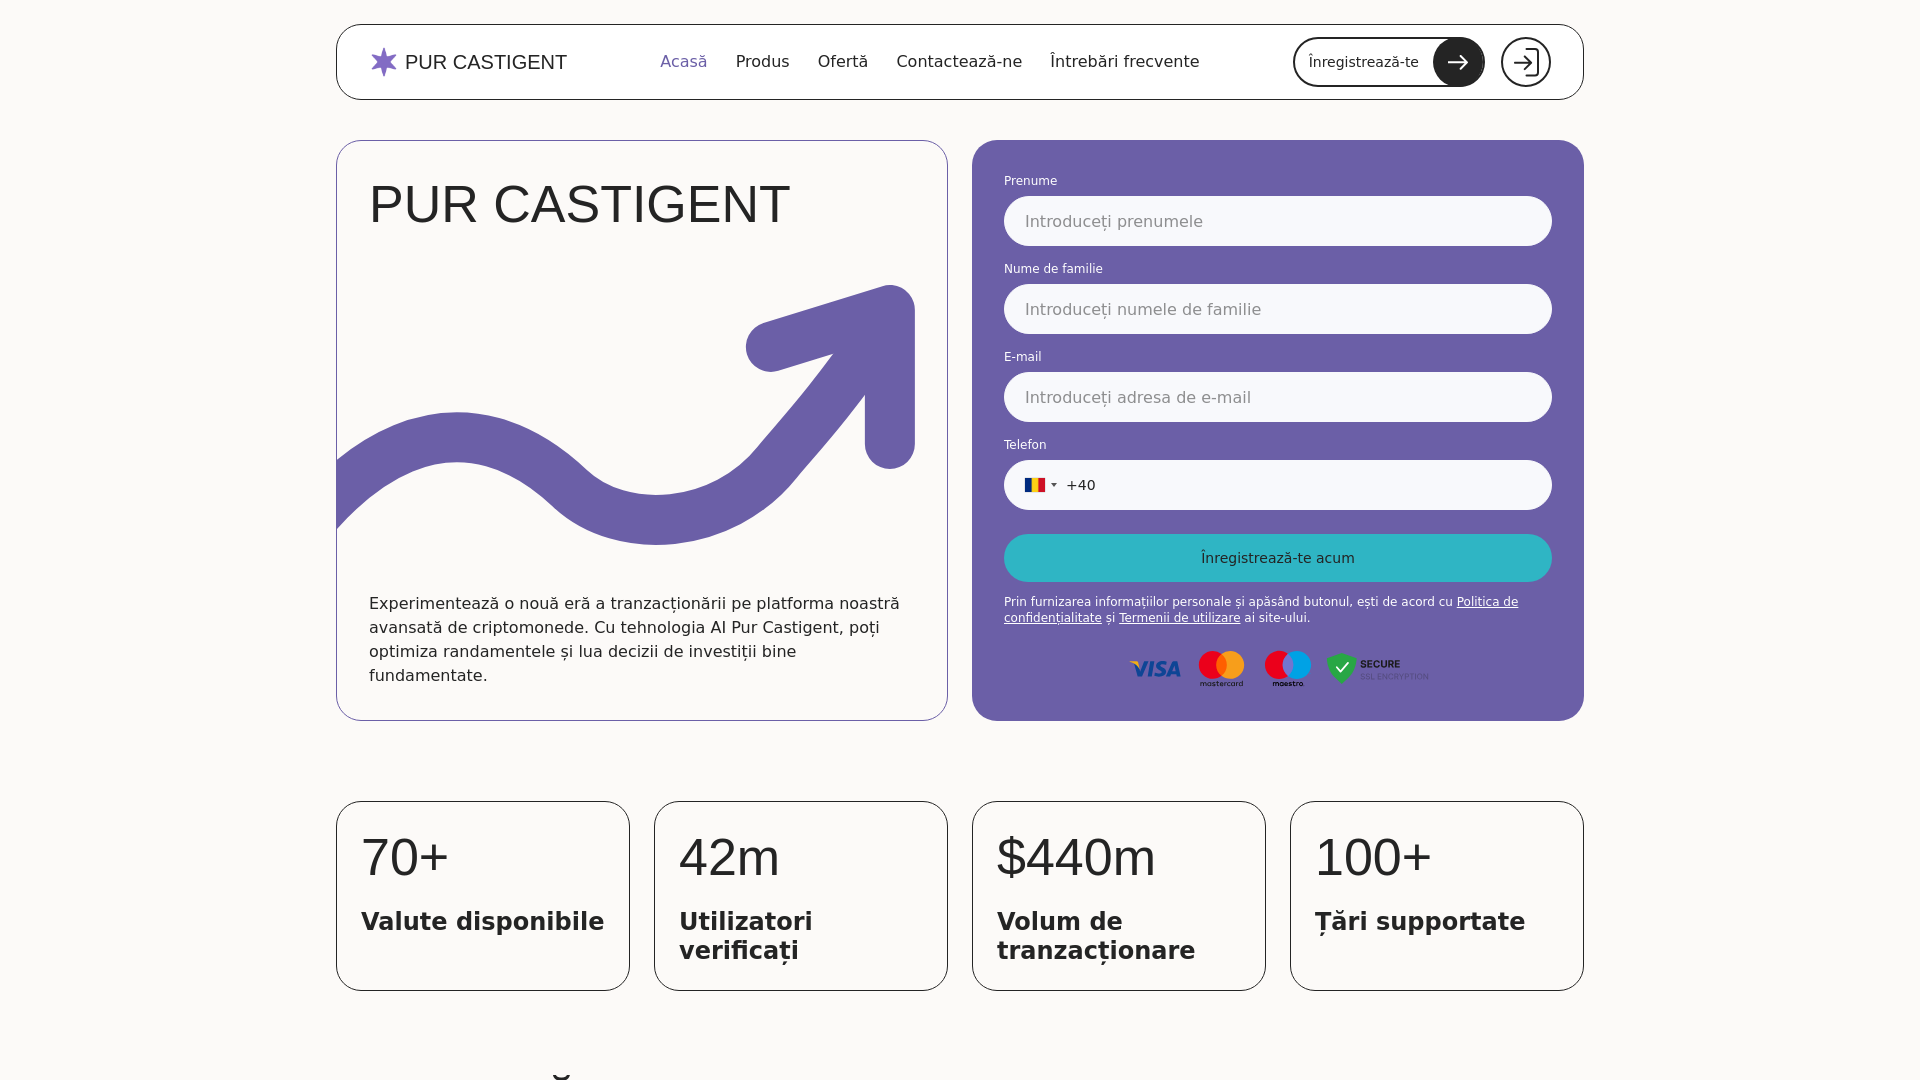Click the black arrow circle in header
The width and height of the screenshot is (1920, 1080).
click(x=1458, y=62)
